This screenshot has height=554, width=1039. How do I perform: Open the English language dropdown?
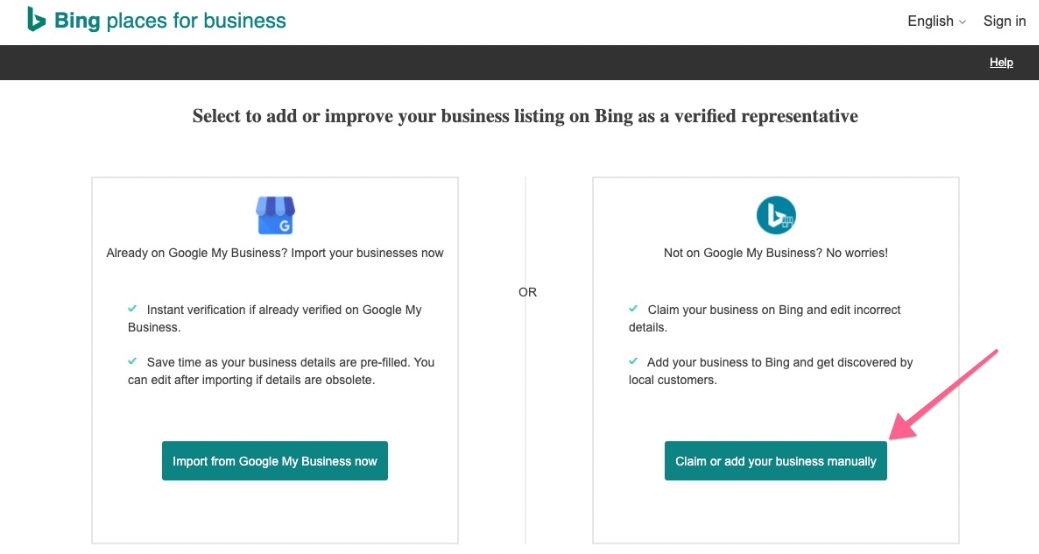[x=936, y=21]
